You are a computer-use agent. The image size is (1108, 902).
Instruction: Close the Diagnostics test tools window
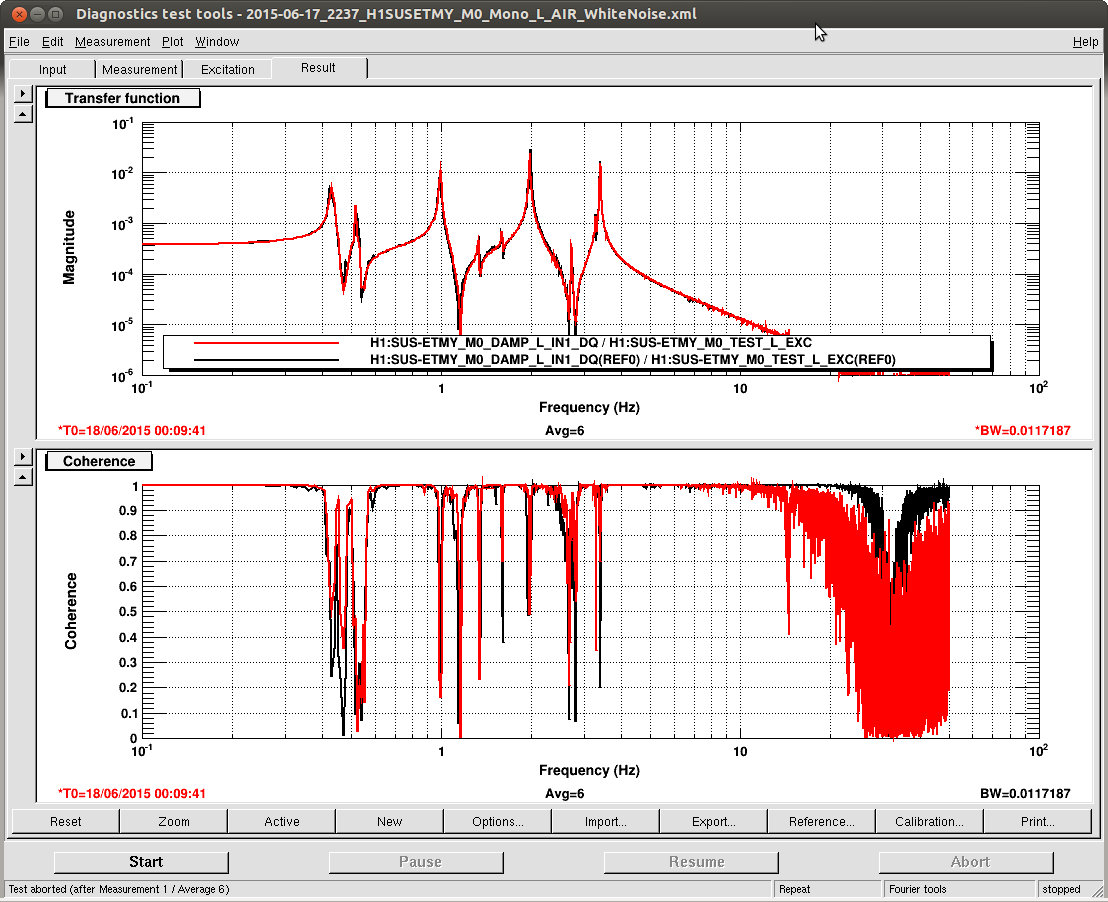pos(19,14)
